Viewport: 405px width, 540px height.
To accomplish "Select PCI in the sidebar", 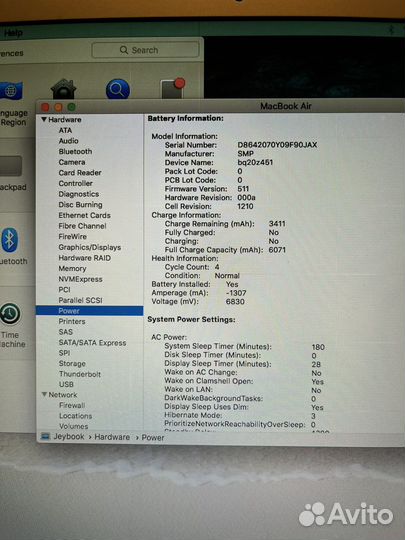I will [64, 290].
